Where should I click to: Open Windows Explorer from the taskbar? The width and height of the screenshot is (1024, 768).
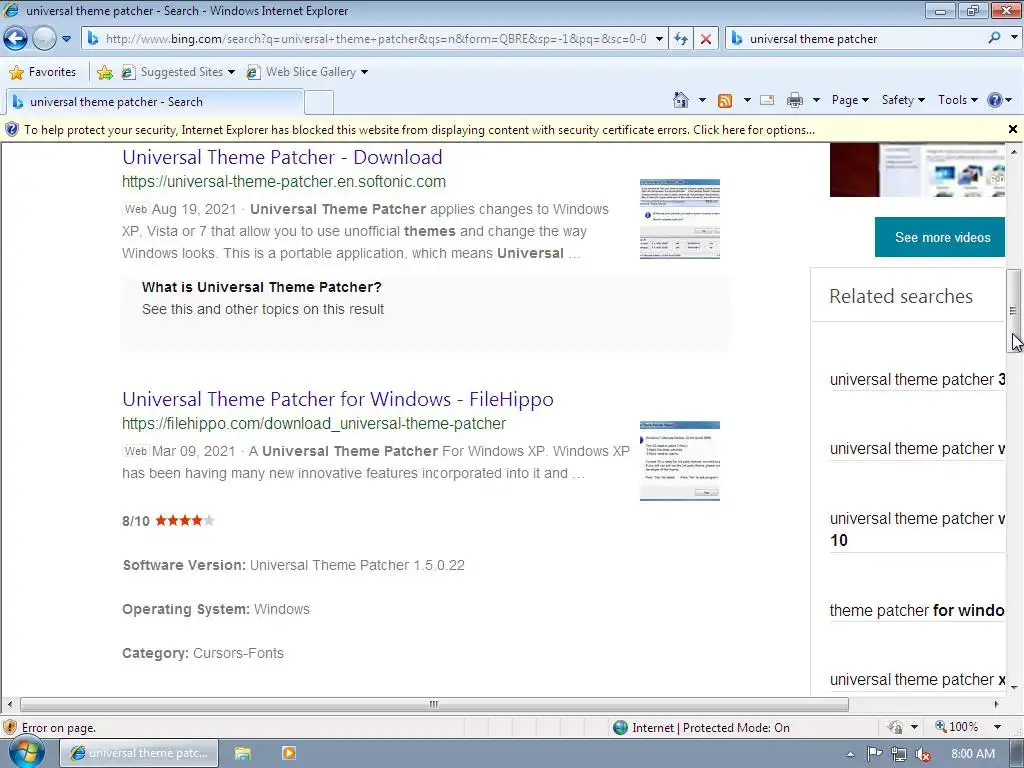tap(243, 754)
